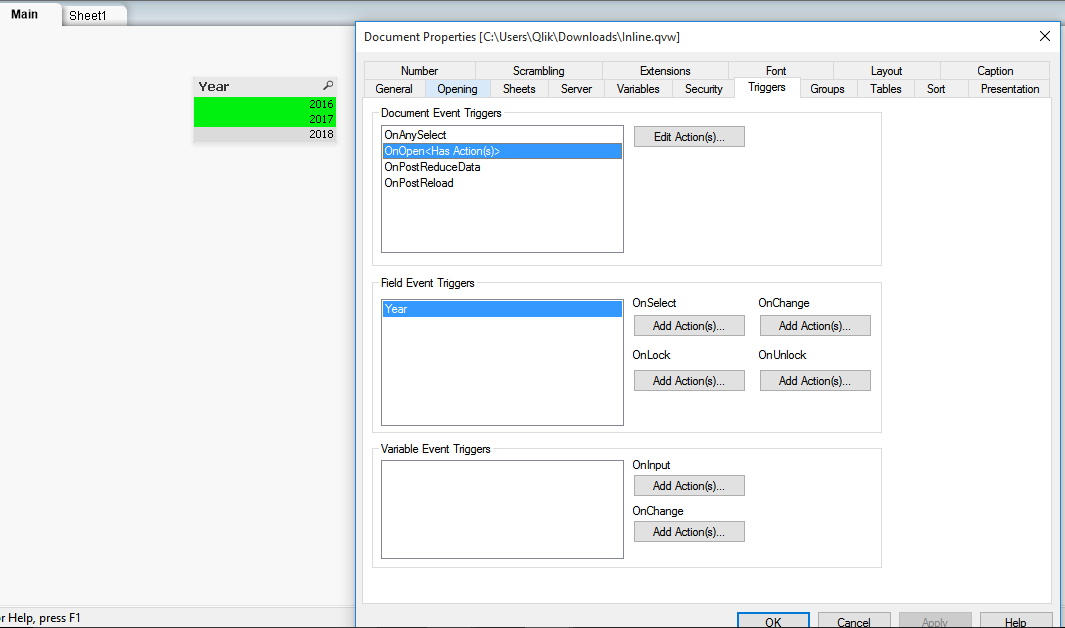Screen dimensions: 1065x628
Task: Cancel the Document Properties dialog
Action: tap(854, 621)
